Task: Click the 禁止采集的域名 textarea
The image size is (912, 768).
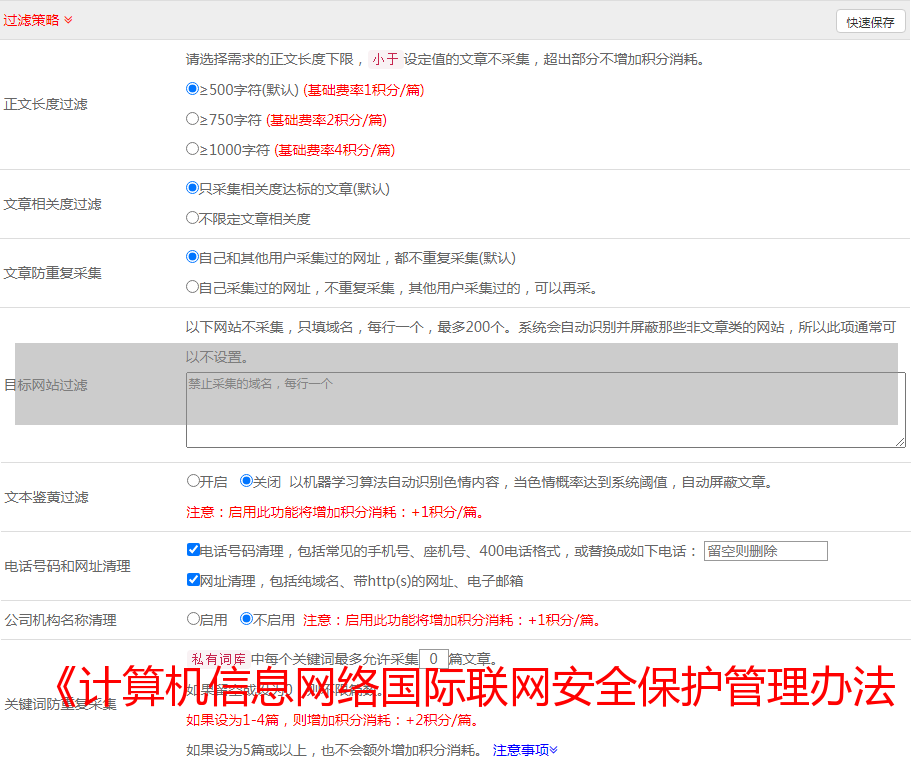Action: tap(545, 410)
